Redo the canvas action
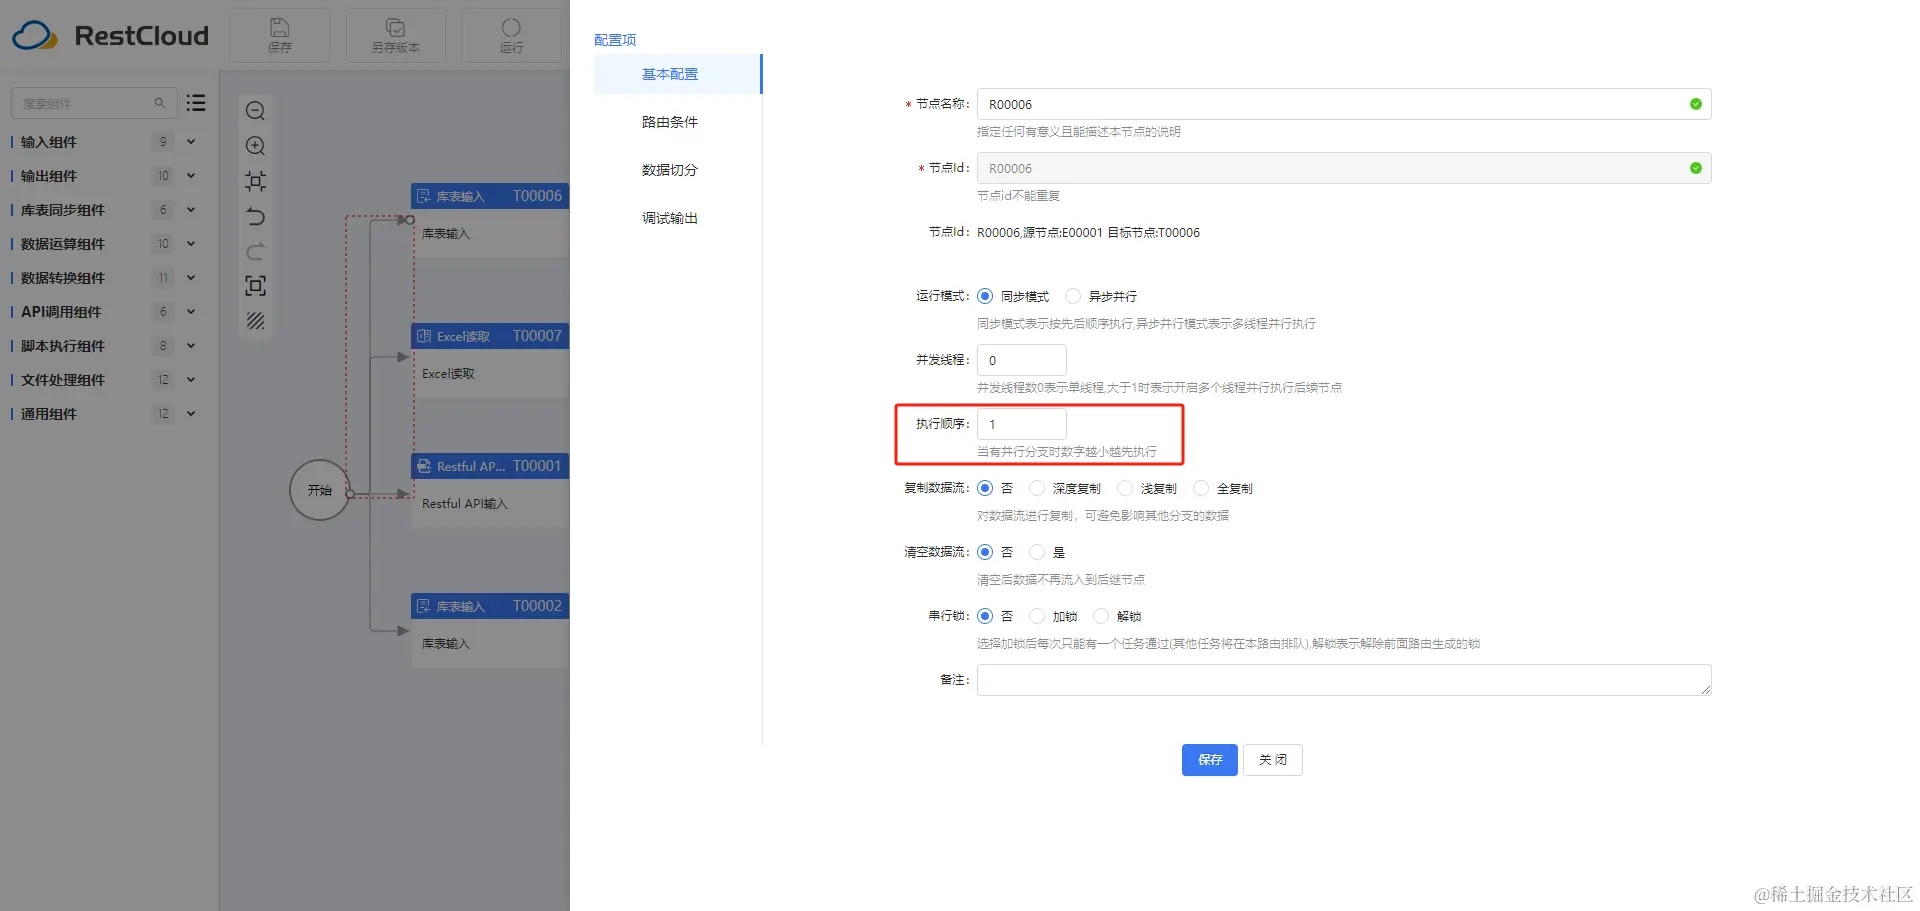1920x911 pixels. click(x=256, y=251)
